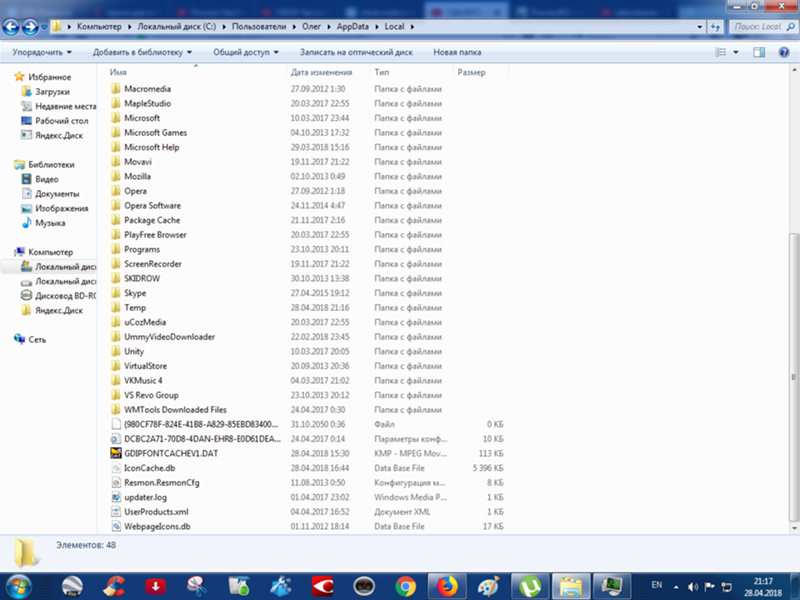Viewport: 800px width, 600px height.
Task: Switch to Firefox in the taskbar
Action: 446,585
